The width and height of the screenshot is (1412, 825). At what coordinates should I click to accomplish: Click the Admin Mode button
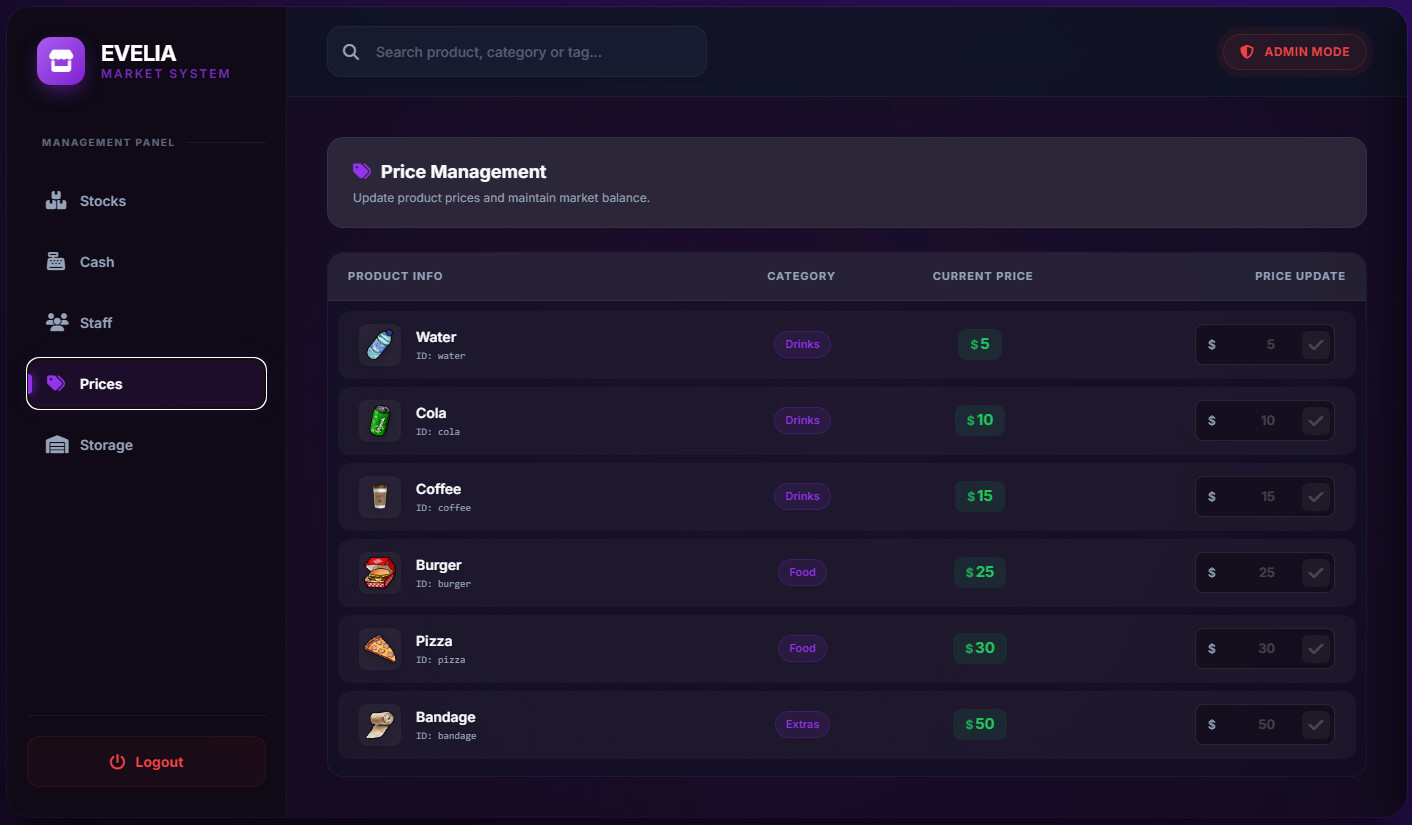click(1294, 51)
